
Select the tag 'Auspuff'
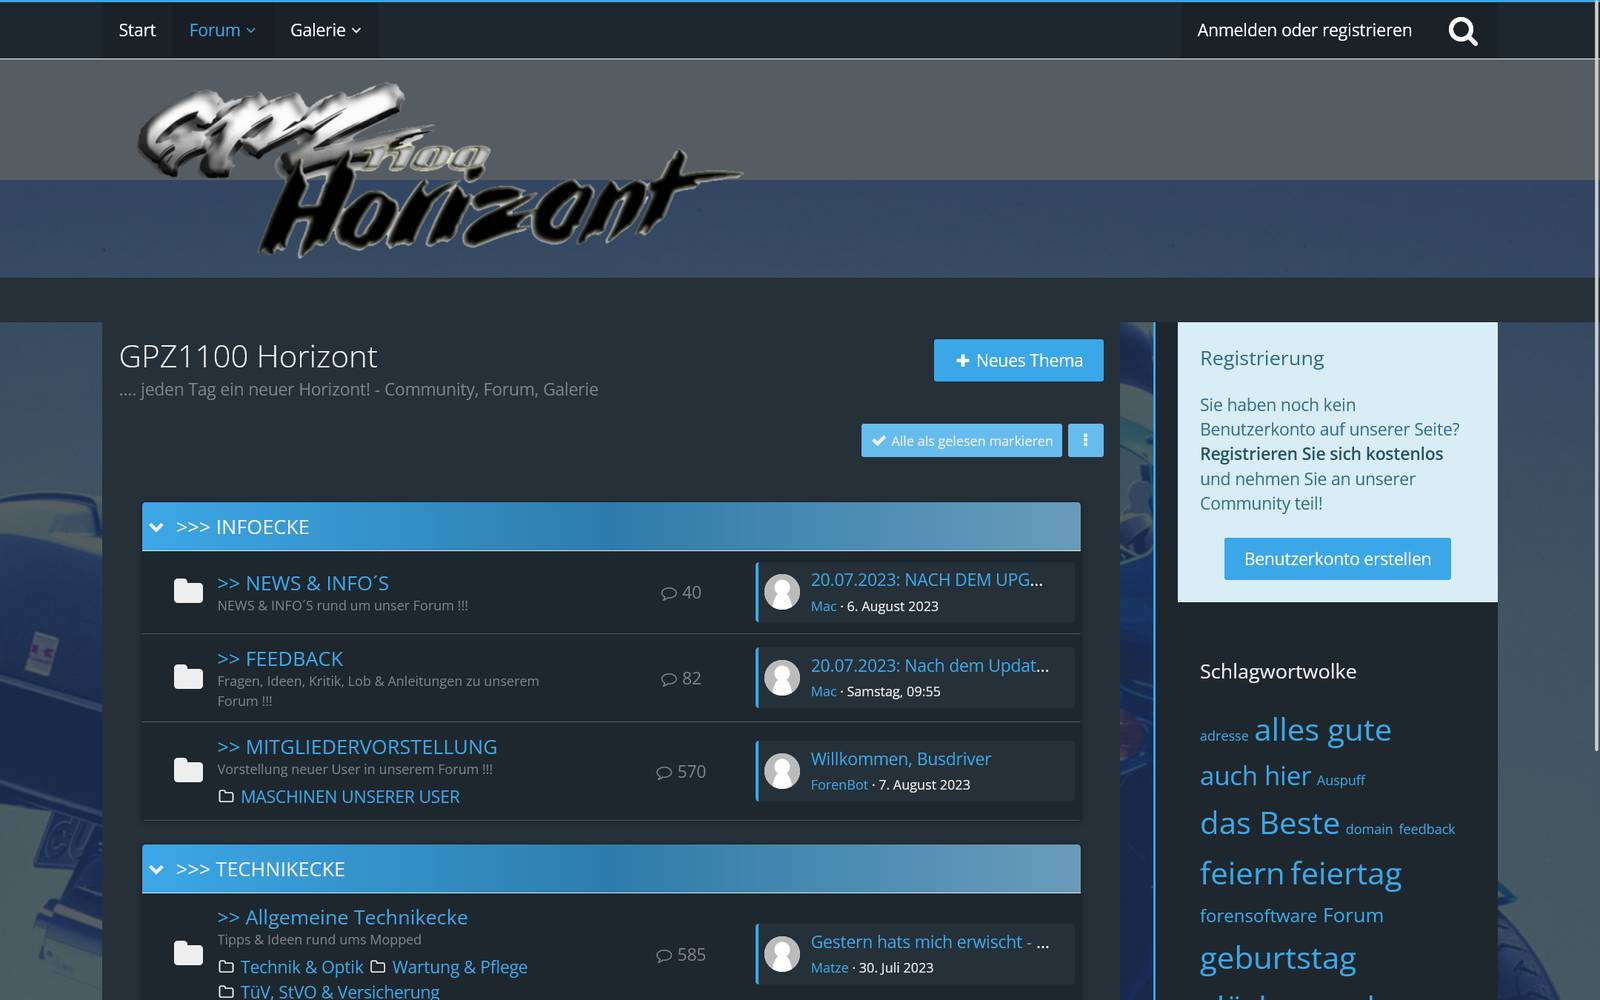(x=1340, y=780)
